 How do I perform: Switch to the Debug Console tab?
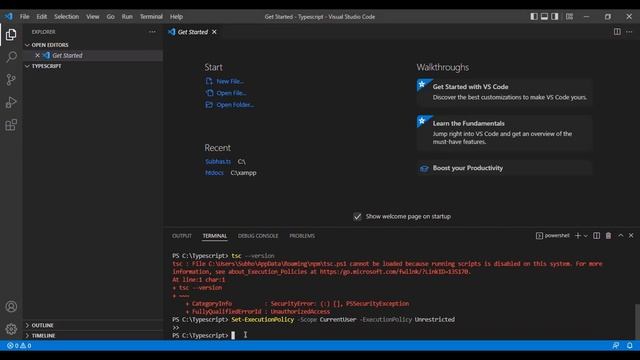point(258,236)
